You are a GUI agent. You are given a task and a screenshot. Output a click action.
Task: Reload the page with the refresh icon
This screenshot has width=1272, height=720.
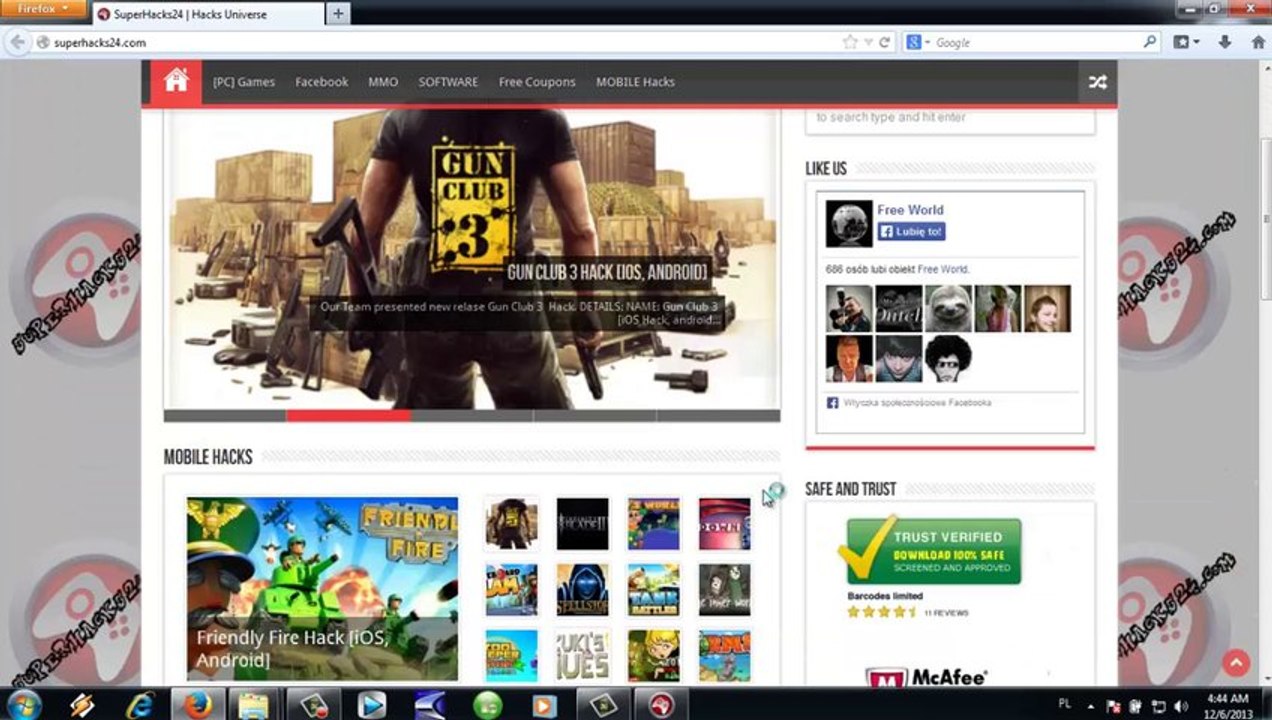(884, 42)
